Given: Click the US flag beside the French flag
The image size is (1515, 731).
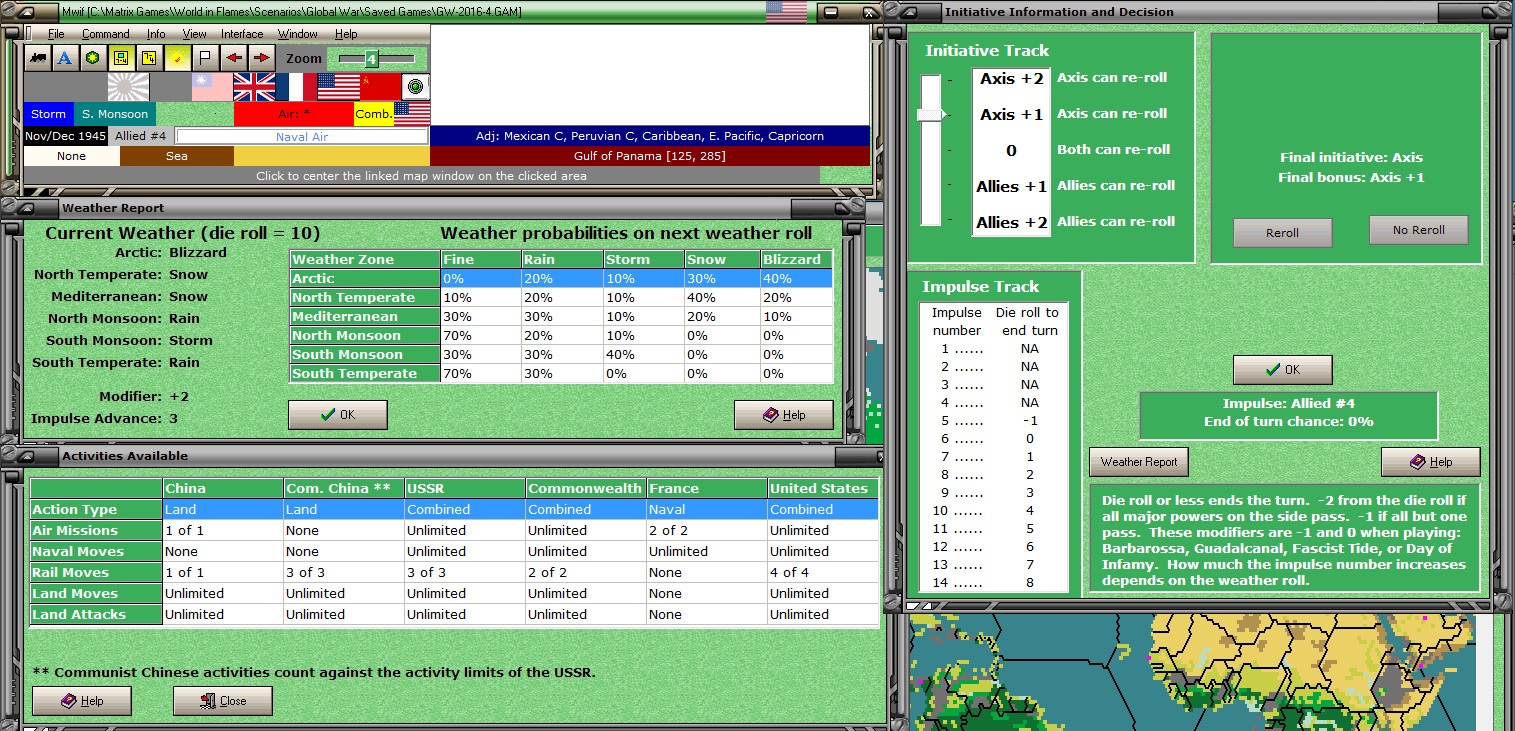Looking at the screenshot, I should (339, 87).
